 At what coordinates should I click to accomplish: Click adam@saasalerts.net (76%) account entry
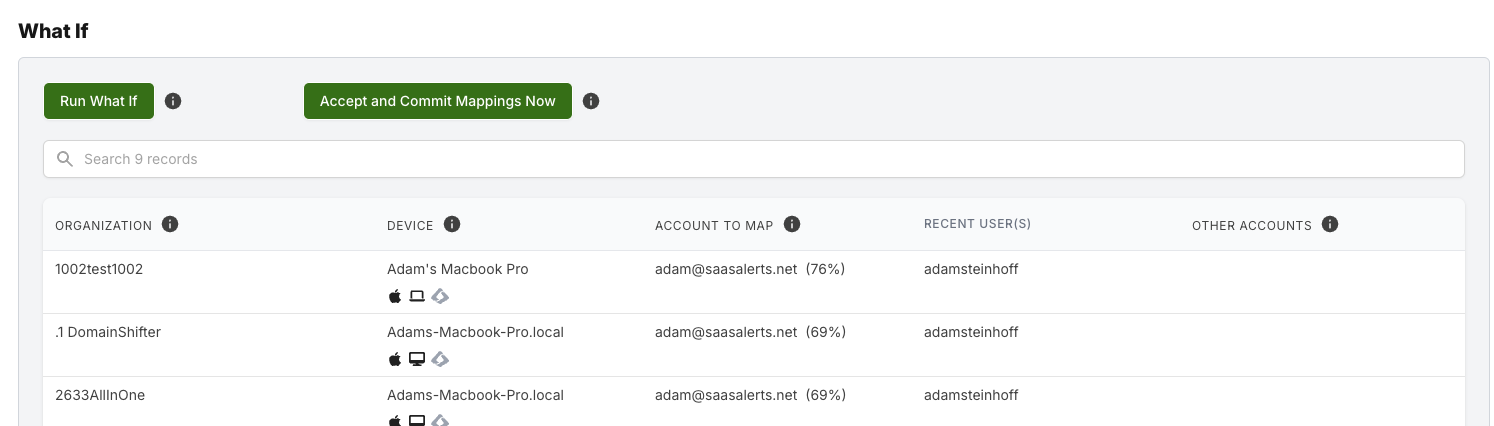pos(750,269)
